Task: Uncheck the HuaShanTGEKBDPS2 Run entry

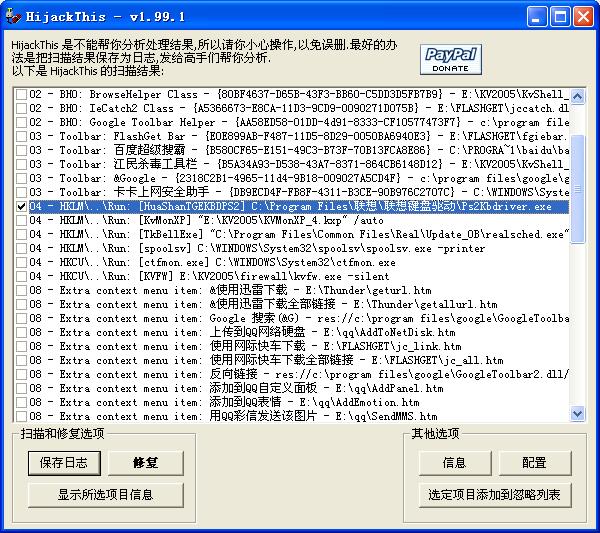Action: (x=21, y=206)
